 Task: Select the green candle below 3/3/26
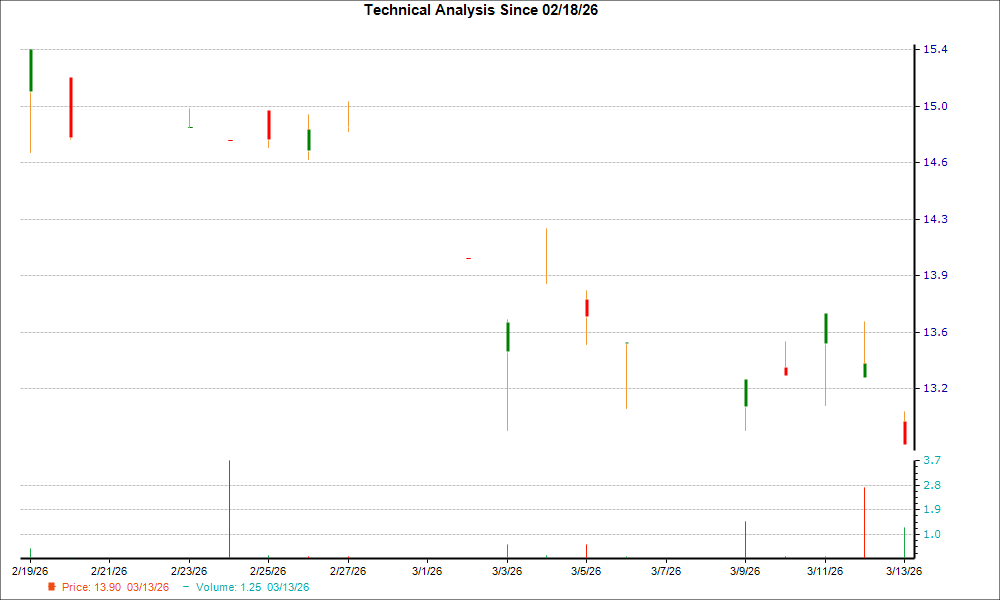[x=506, y=335]
